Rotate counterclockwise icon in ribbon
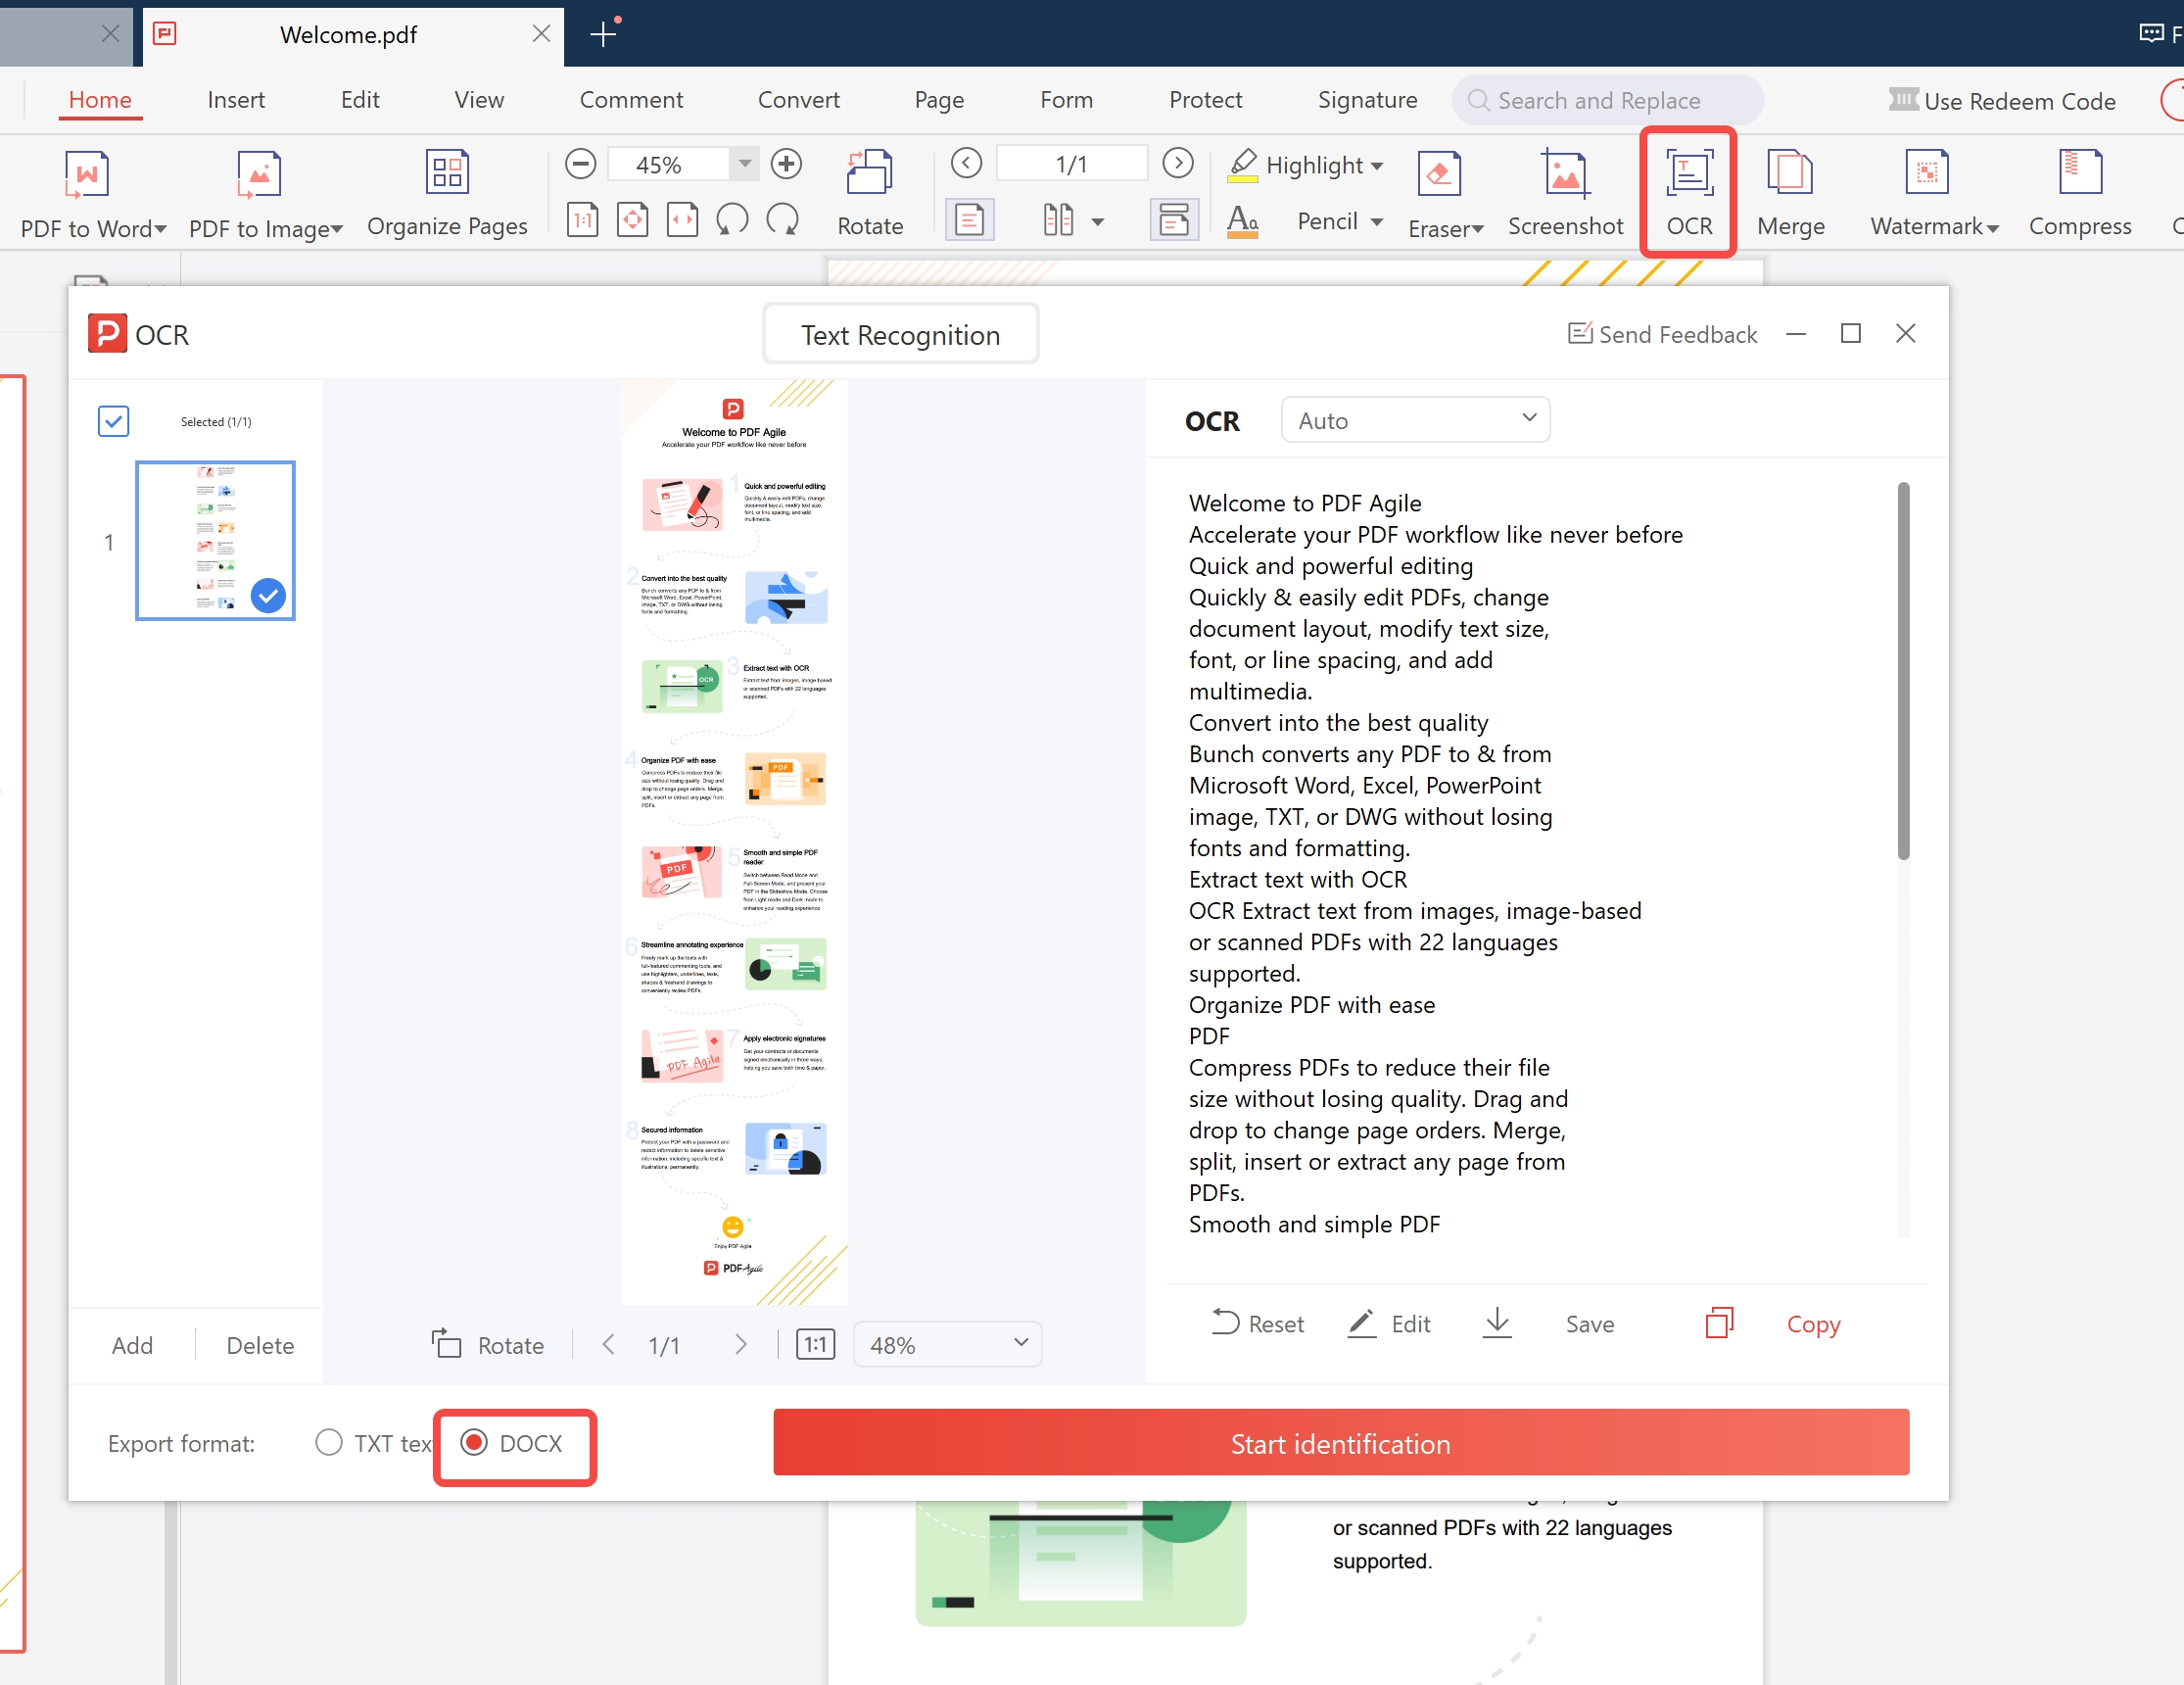The height and width of the screenshot is (1685, 2184). [732, 219]
